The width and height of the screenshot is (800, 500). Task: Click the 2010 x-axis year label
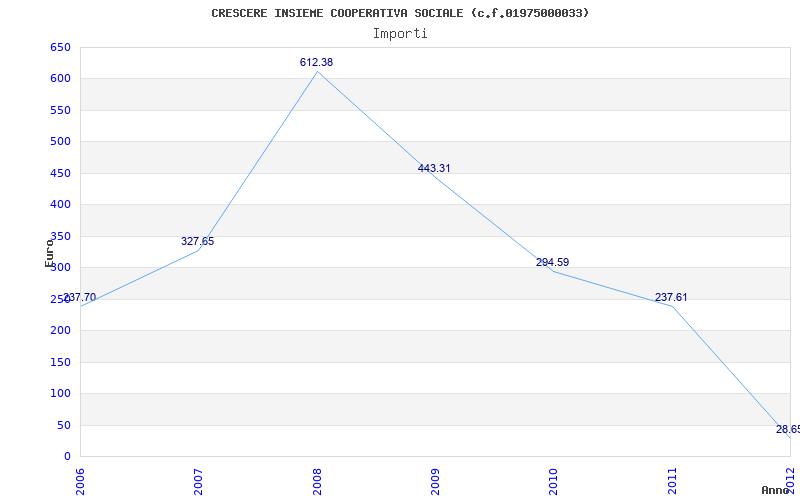point(554,481)
